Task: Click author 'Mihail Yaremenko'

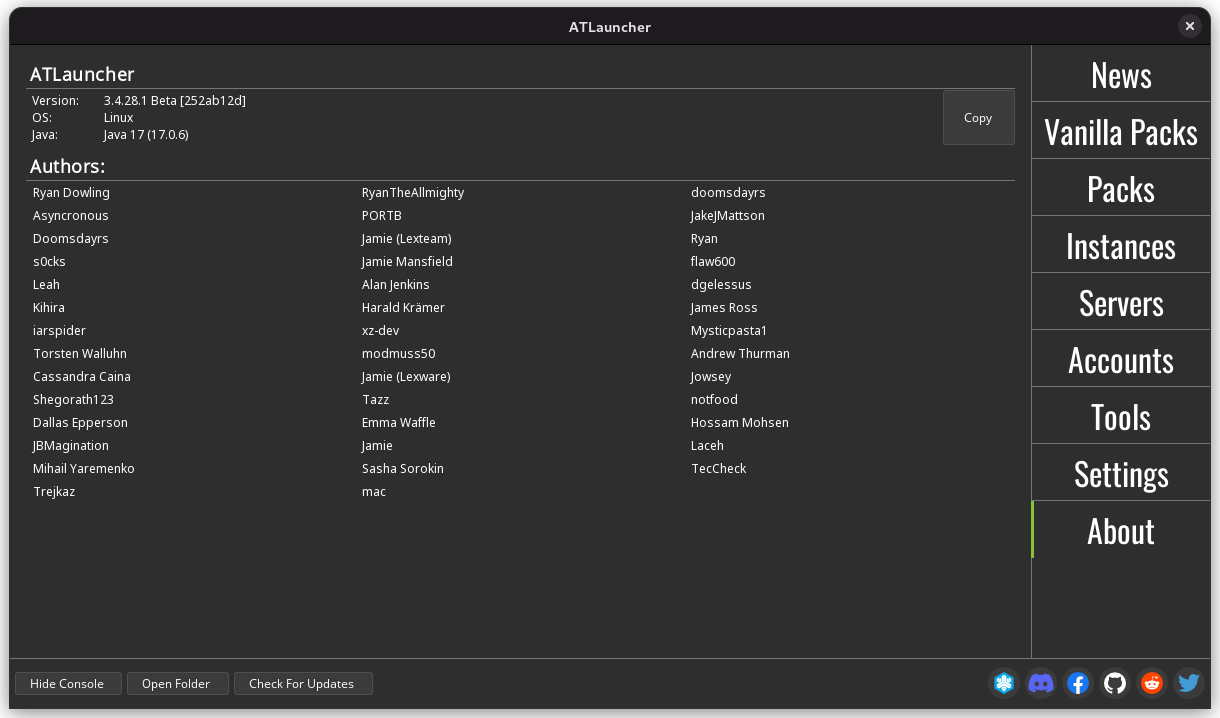Action: [x=84, y=469]
